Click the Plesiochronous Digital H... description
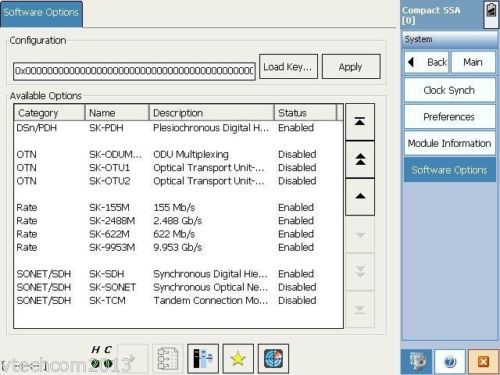 pos(211,128)
